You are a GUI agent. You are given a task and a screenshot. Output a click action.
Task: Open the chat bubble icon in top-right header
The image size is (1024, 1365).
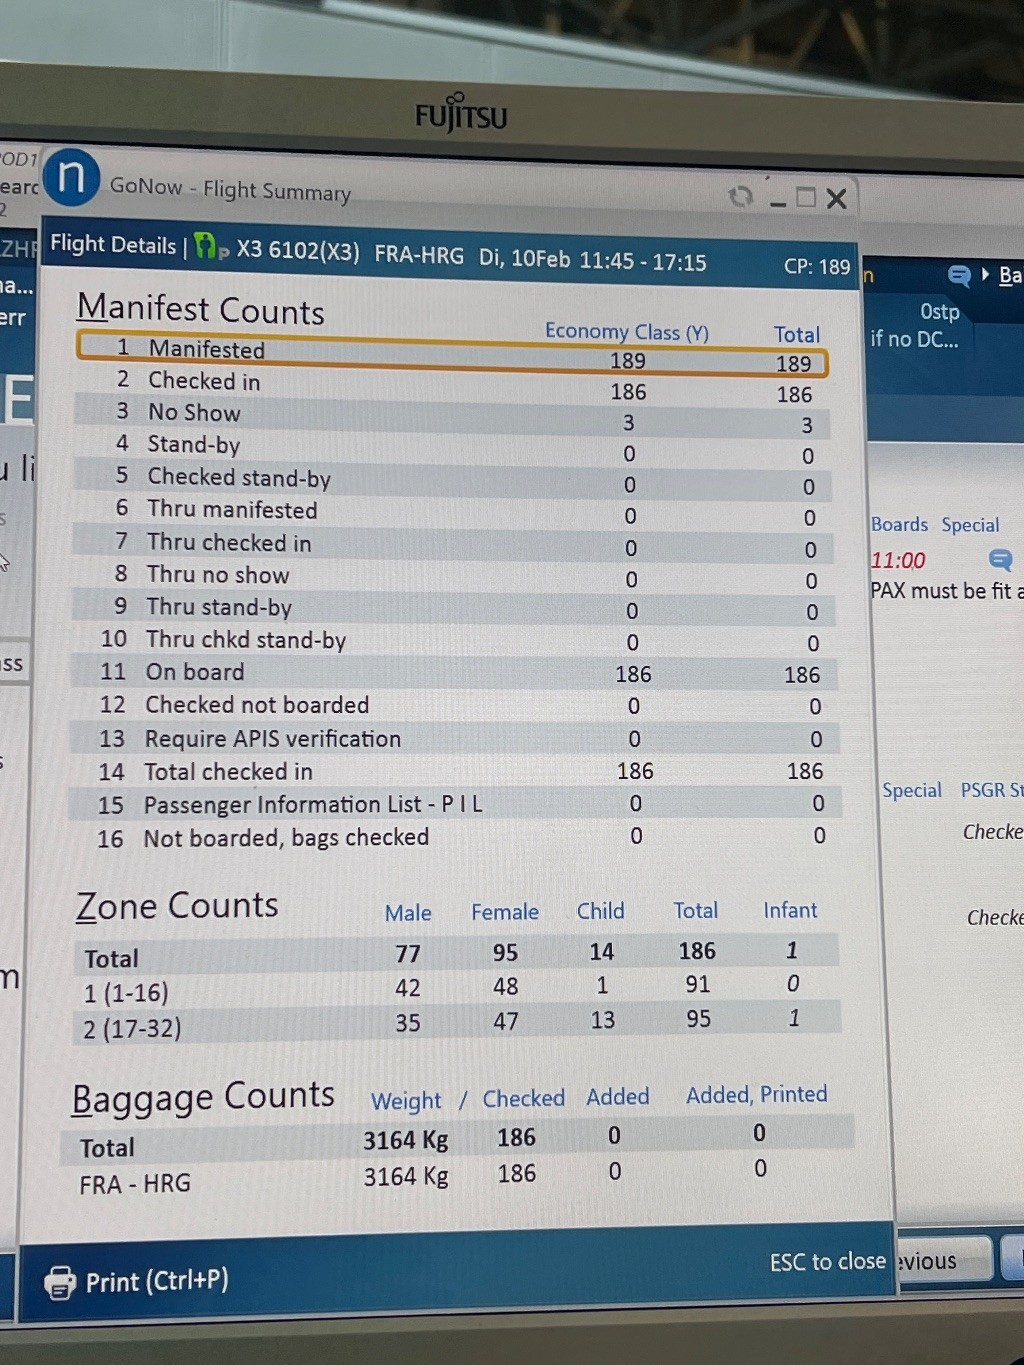958,276
